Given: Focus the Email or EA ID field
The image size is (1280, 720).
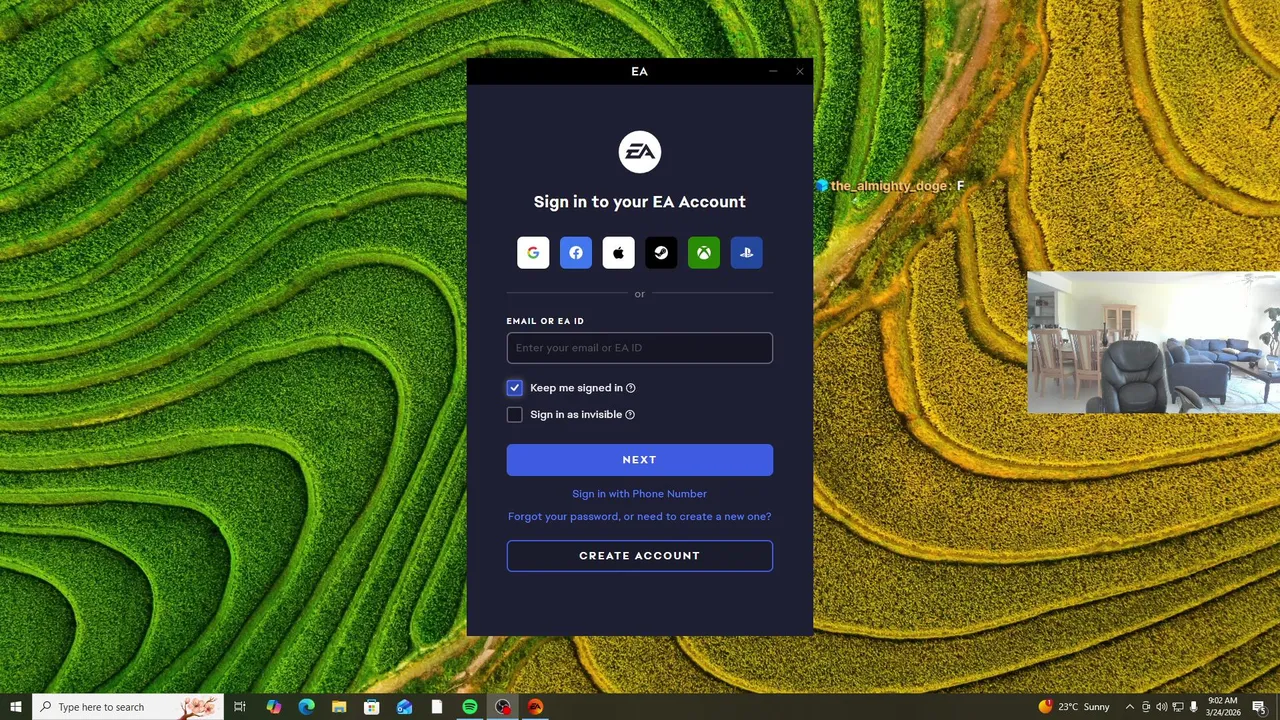Looking at the screenshot, I should [640, 348].
